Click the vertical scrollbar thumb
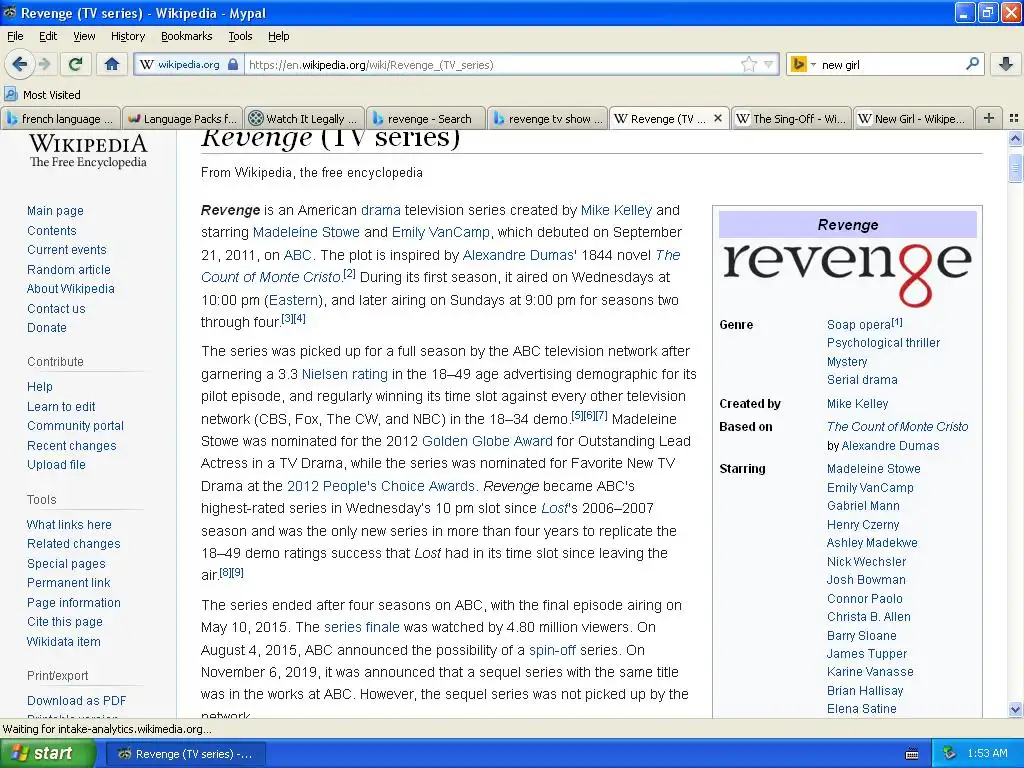The height and width of the screenshot is (768, 1024). click(1015, 168)
